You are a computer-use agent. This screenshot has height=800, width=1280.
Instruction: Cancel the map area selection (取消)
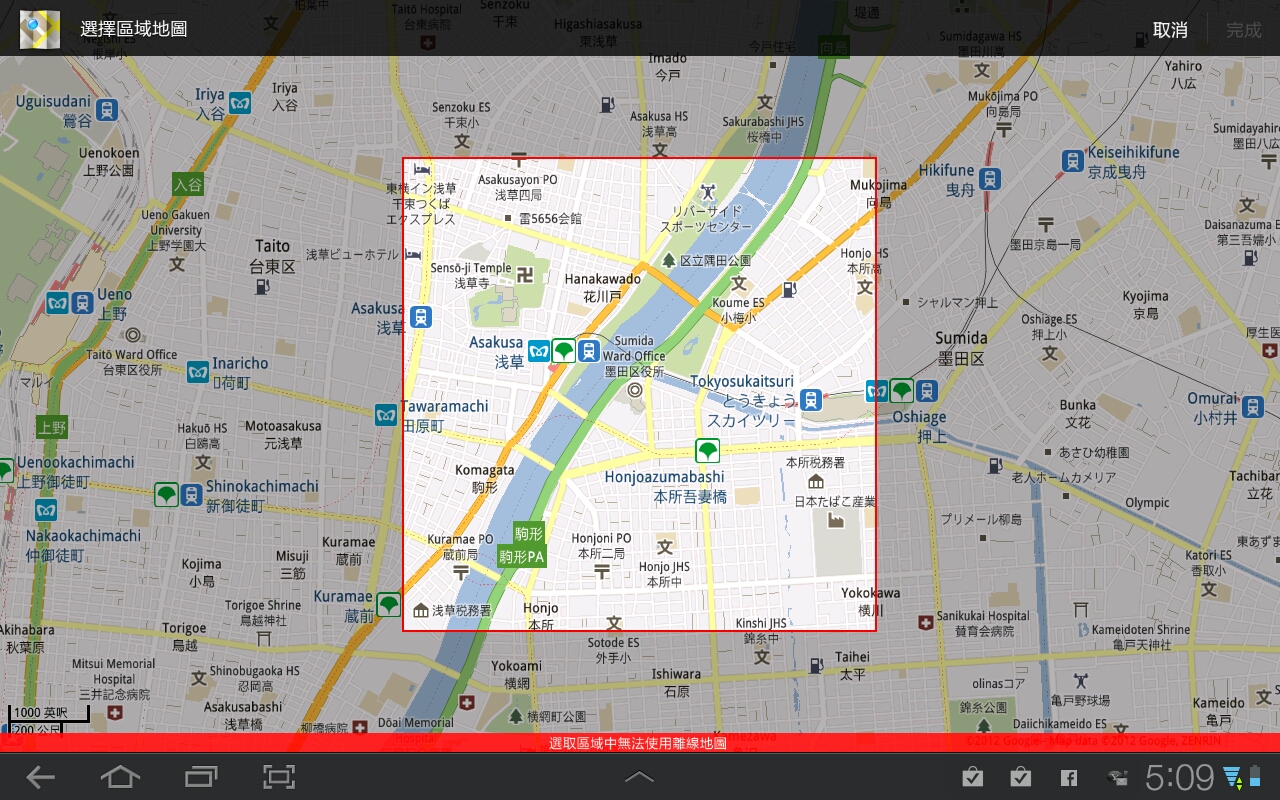(1169, 30)
